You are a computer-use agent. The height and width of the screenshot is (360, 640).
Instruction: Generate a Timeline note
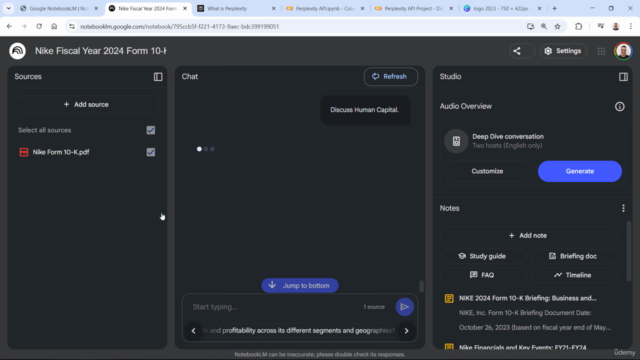pyautogui.click(x=573, y=275)
